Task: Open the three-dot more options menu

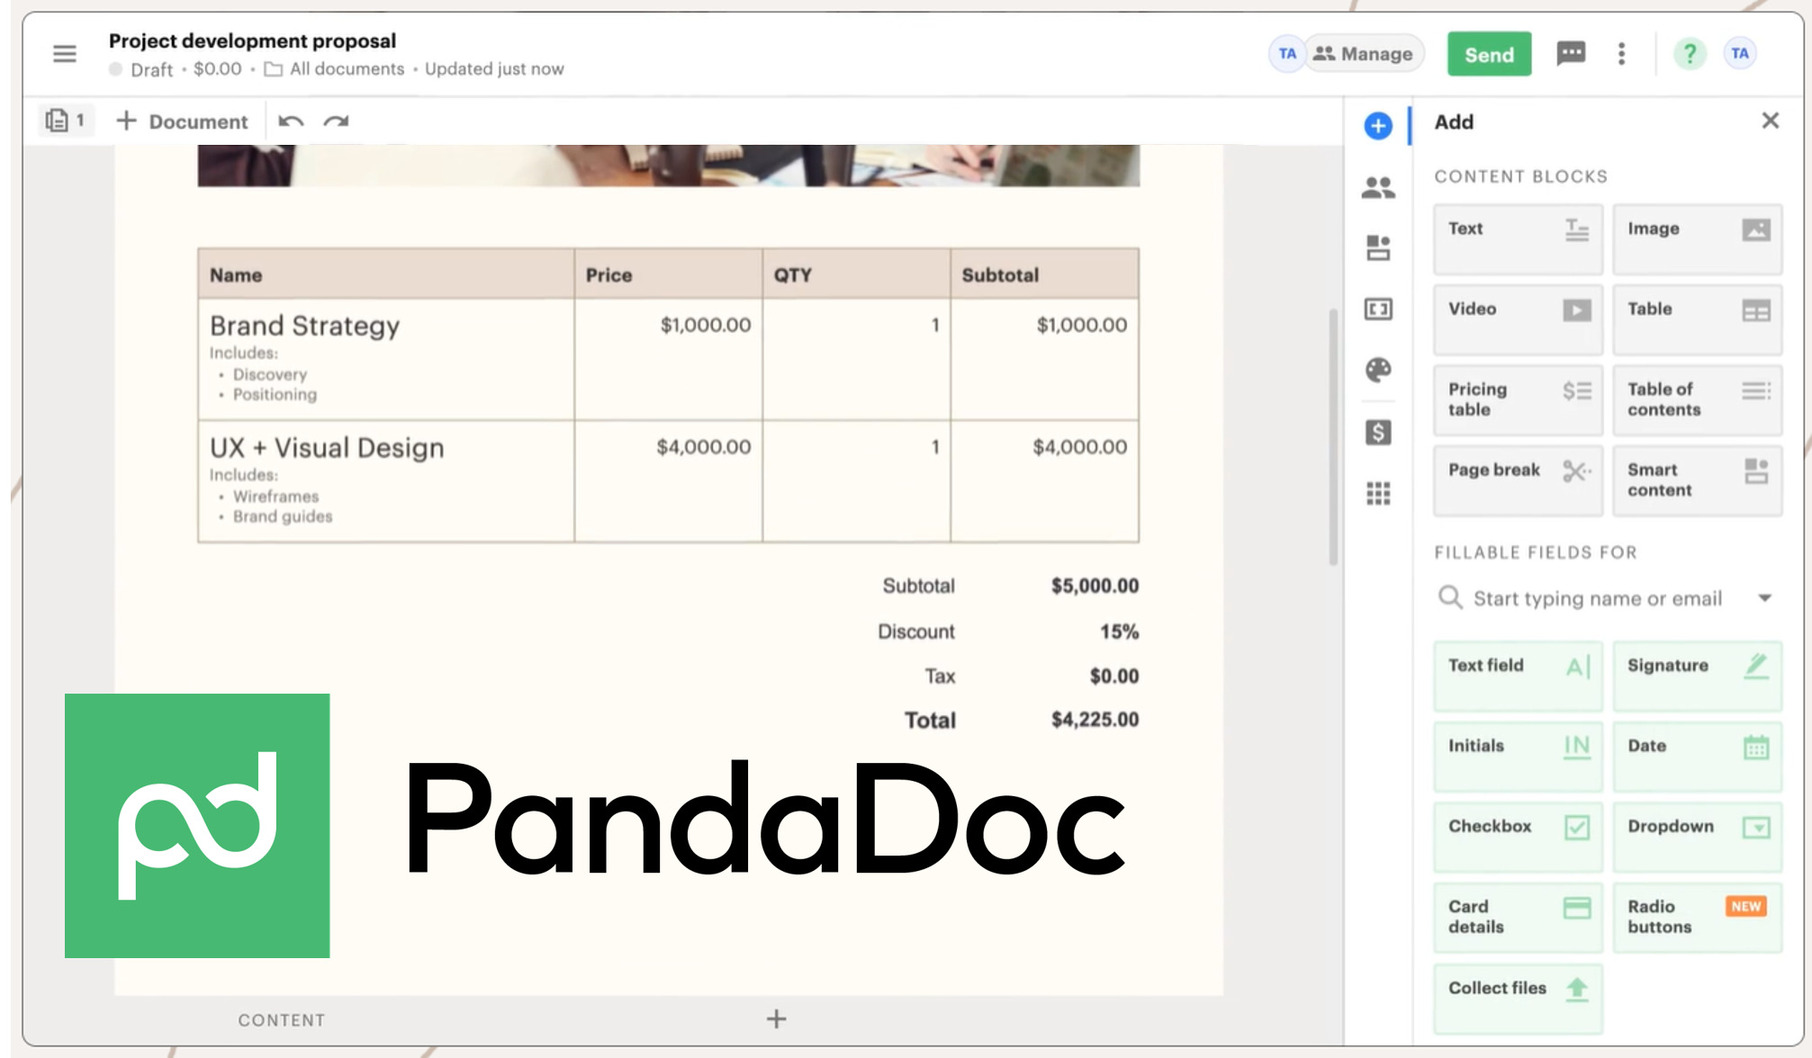Action: (1621, 54)
